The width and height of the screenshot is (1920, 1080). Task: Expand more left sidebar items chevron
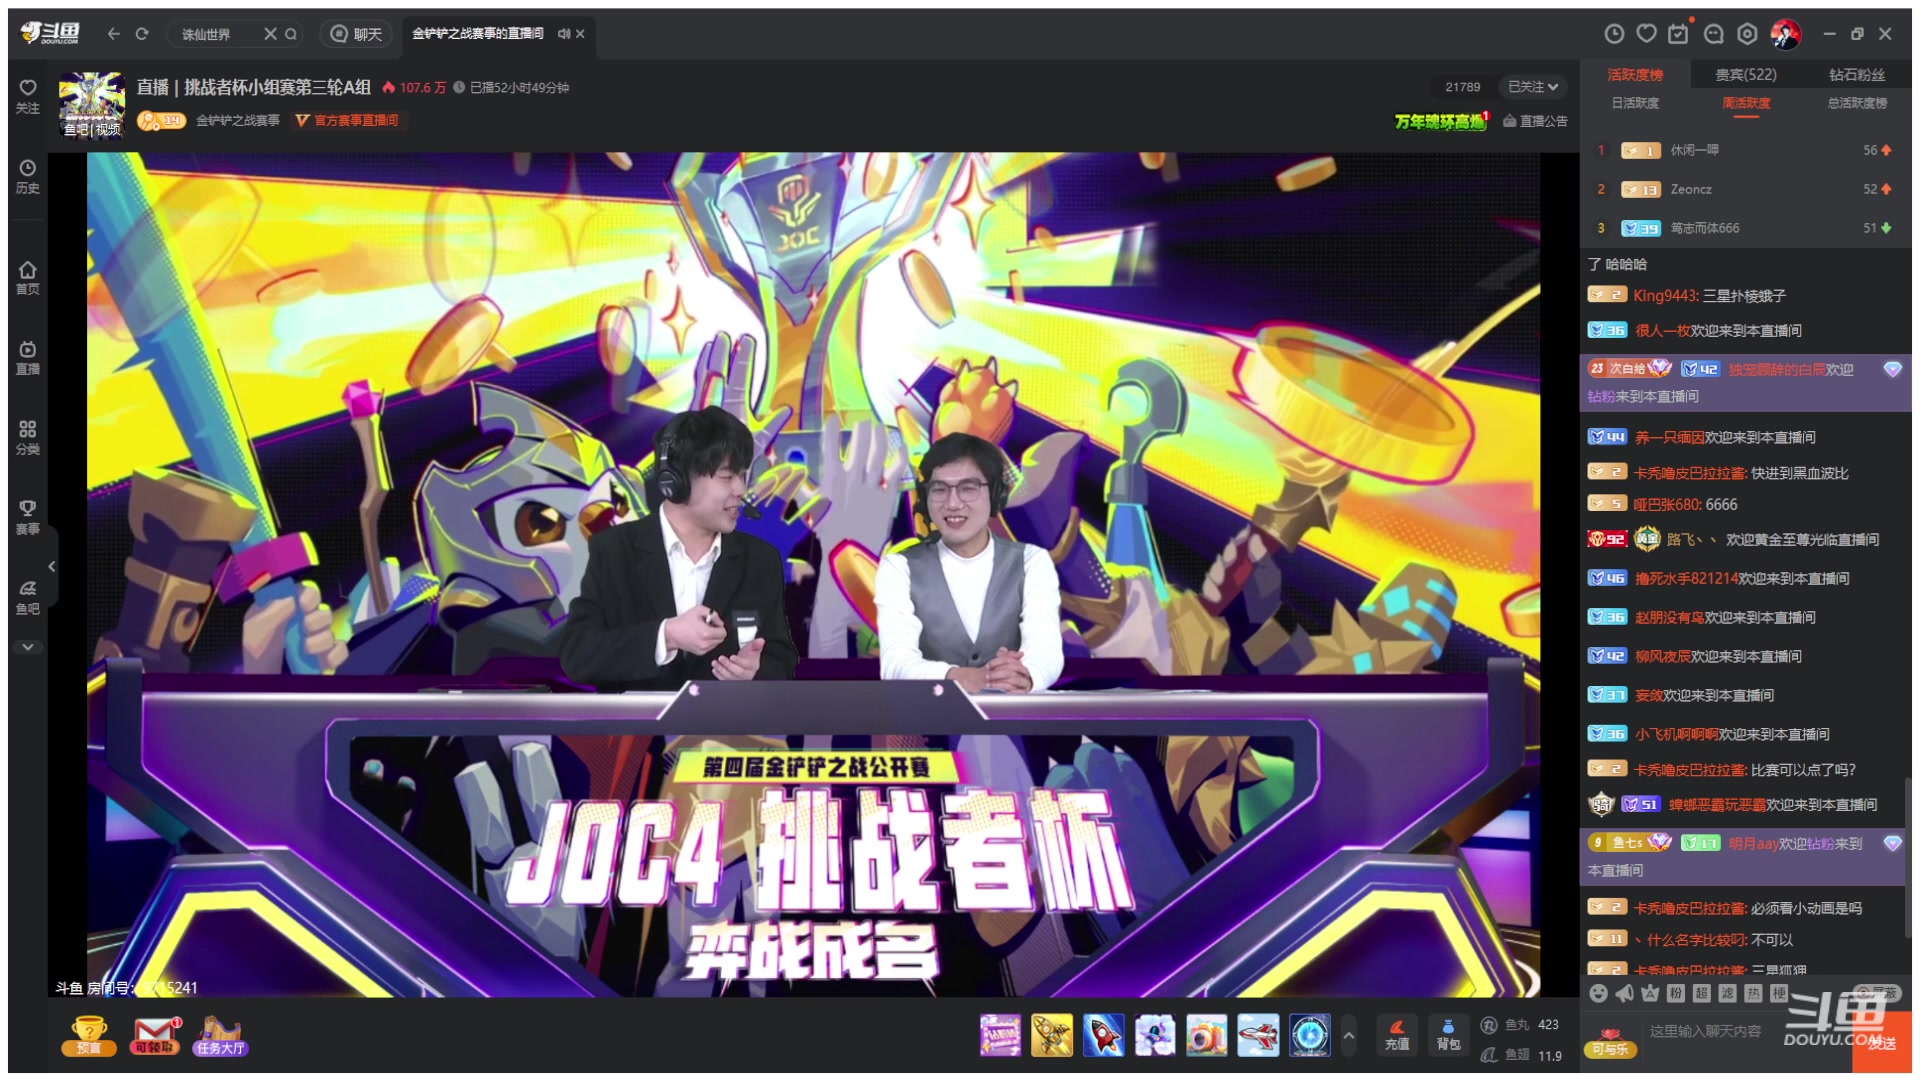tap(27, 647)
